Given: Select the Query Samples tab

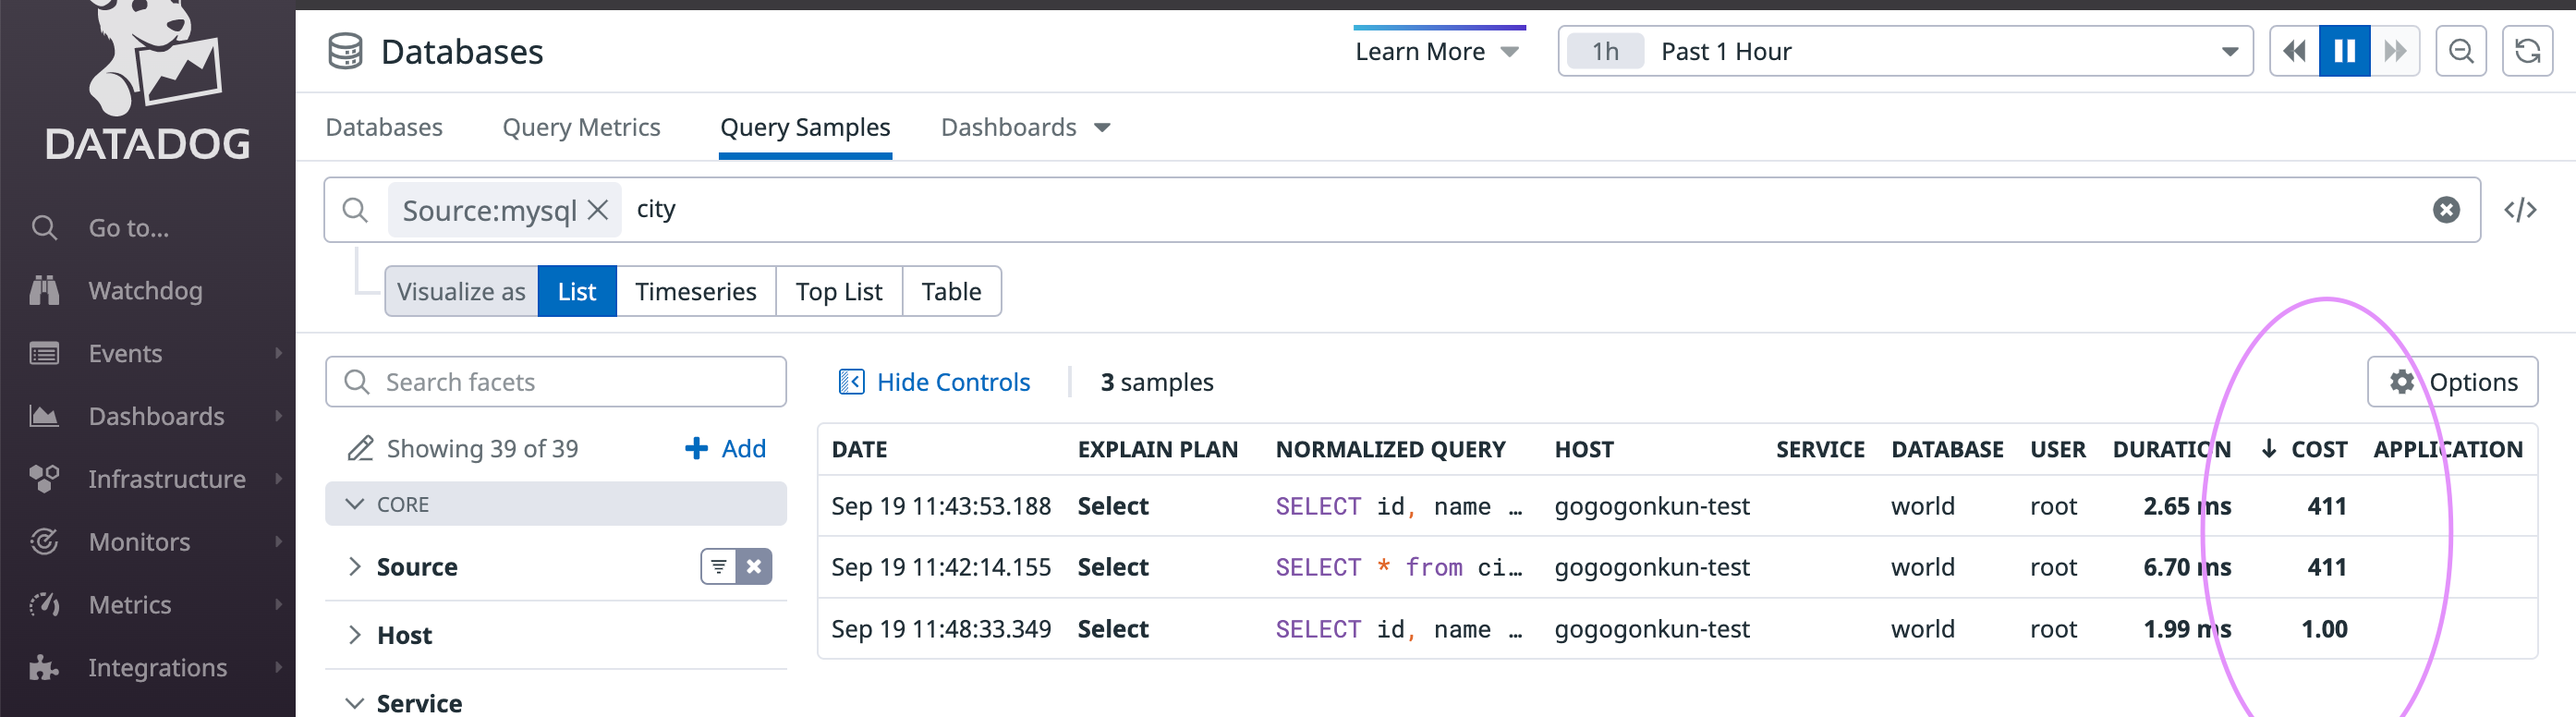Looking at the screenshot, I should [805, 128].
